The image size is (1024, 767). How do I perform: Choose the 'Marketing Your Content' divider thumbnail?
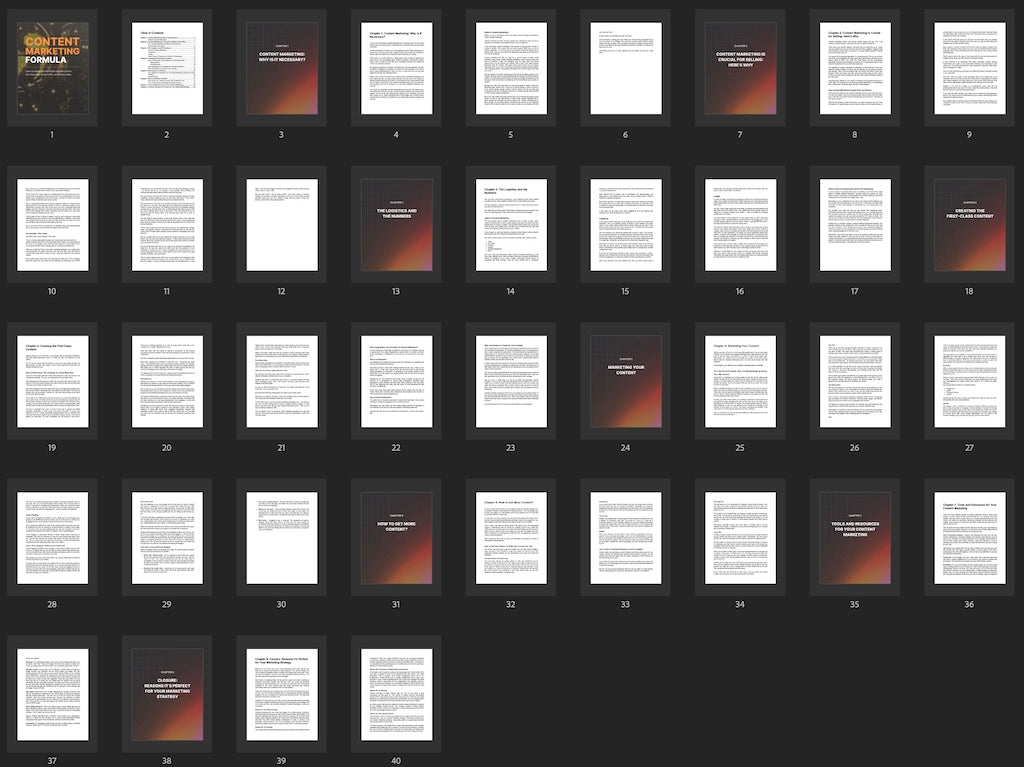(625, 381)
